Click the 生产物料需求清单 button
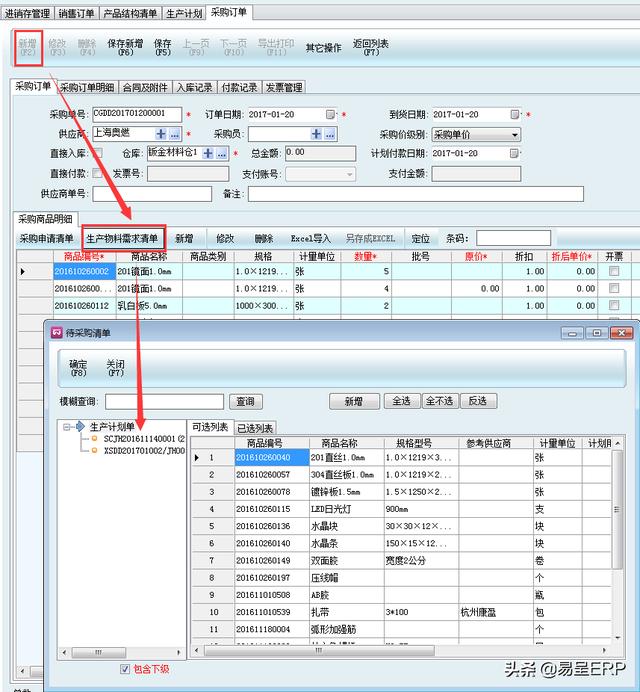The image size is (640, 692). [122, 239]
